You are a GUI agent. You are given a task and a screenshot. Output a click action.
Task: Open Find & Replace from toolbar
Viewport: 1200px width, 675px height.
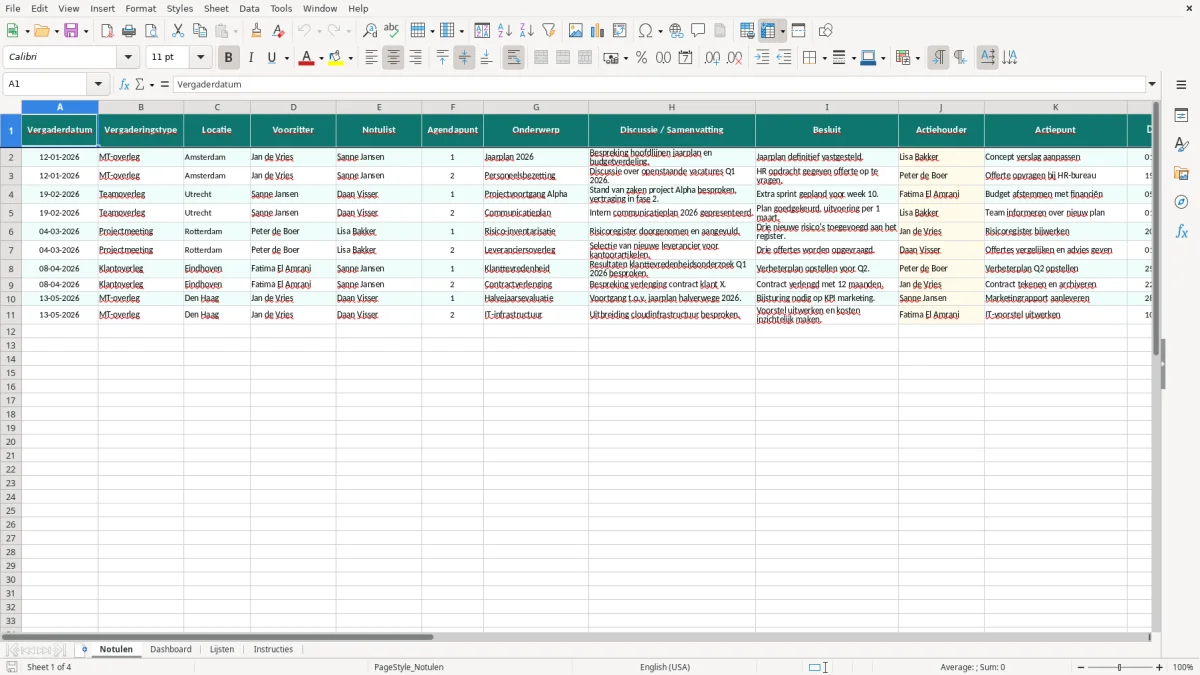coord(370,31)
